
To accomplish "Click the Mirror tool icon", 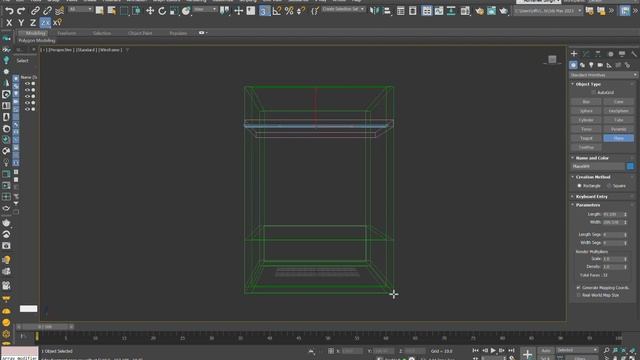I will coord(374,11).
